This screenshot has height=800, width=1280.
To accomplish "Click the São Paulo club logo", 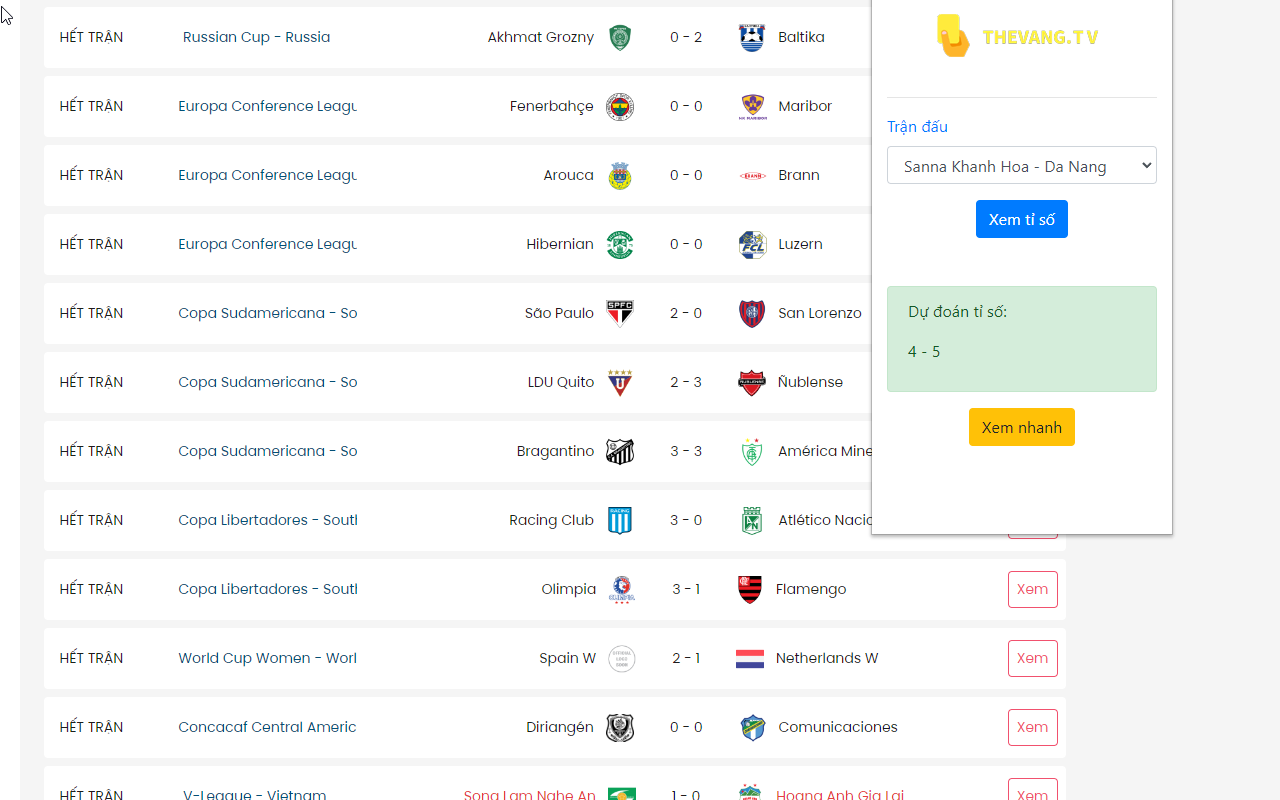I will tap(620, 314).
